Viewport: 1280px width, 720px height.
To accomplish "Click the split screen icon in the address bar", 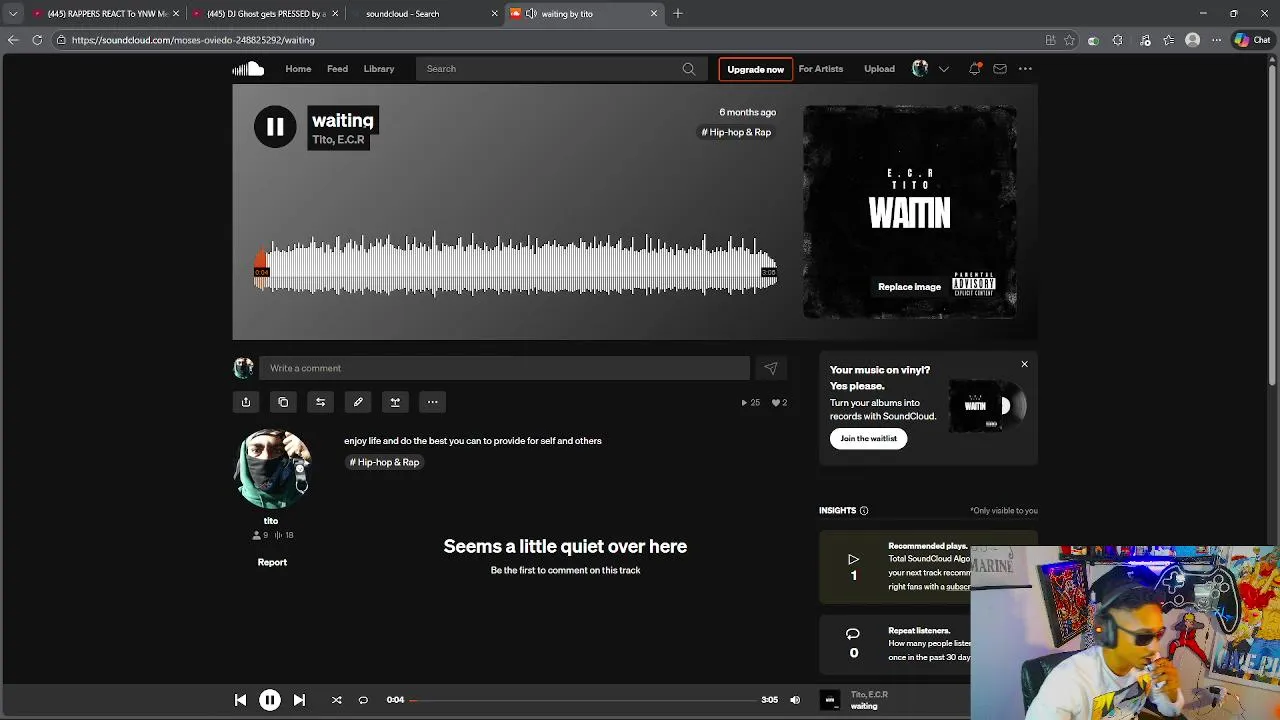I will pos(1050,40).
